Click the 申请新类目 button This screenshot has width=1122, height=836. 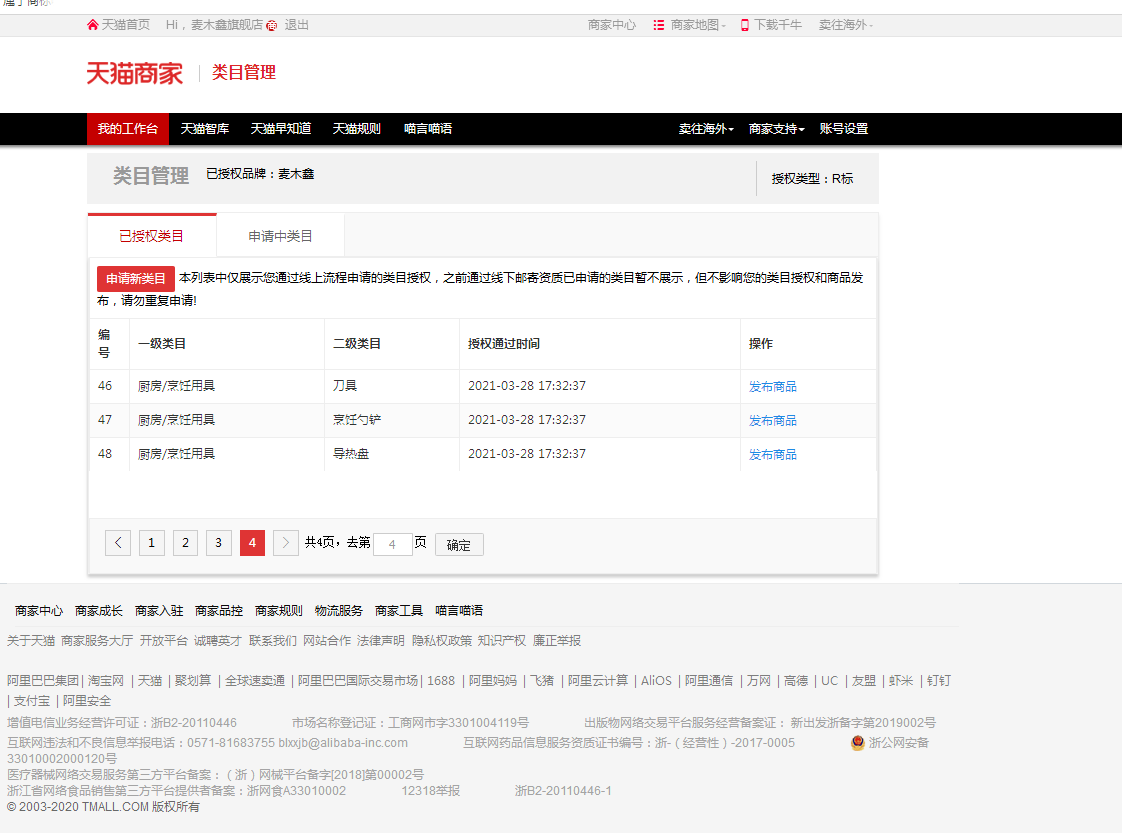click(136, 278)
